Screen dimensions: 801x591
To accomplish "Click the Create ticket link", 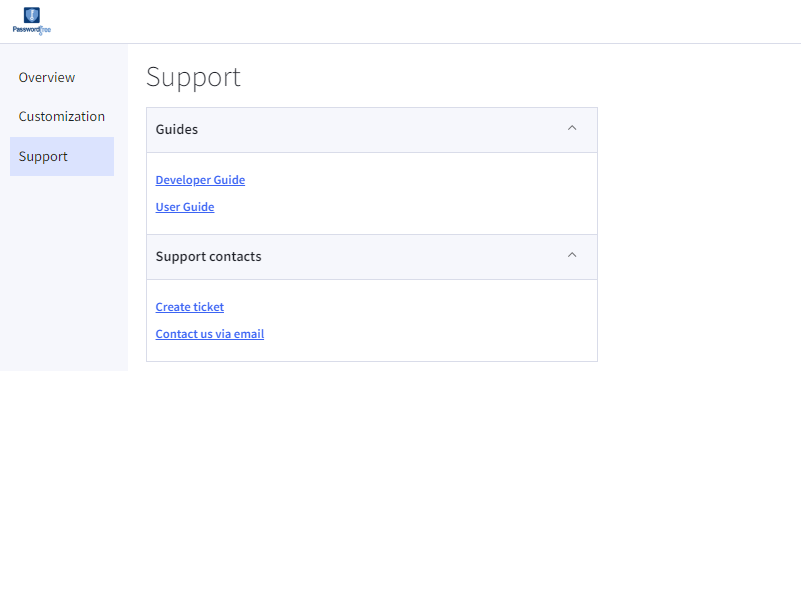I will pos(190,307).
